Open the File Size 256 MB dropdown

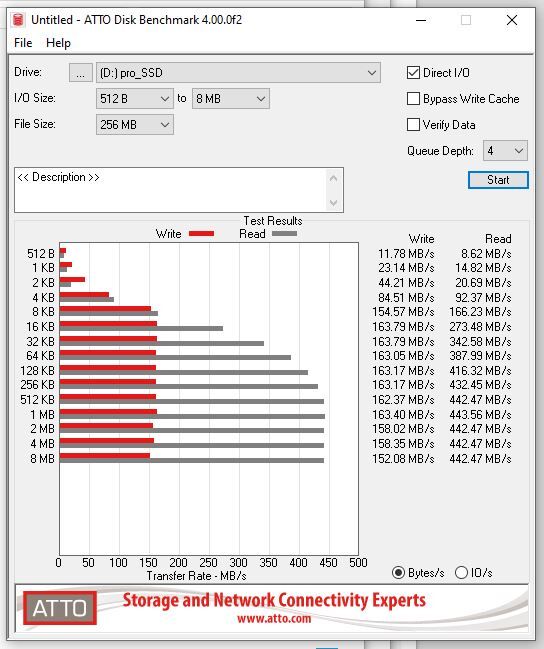tap(135, 125)
